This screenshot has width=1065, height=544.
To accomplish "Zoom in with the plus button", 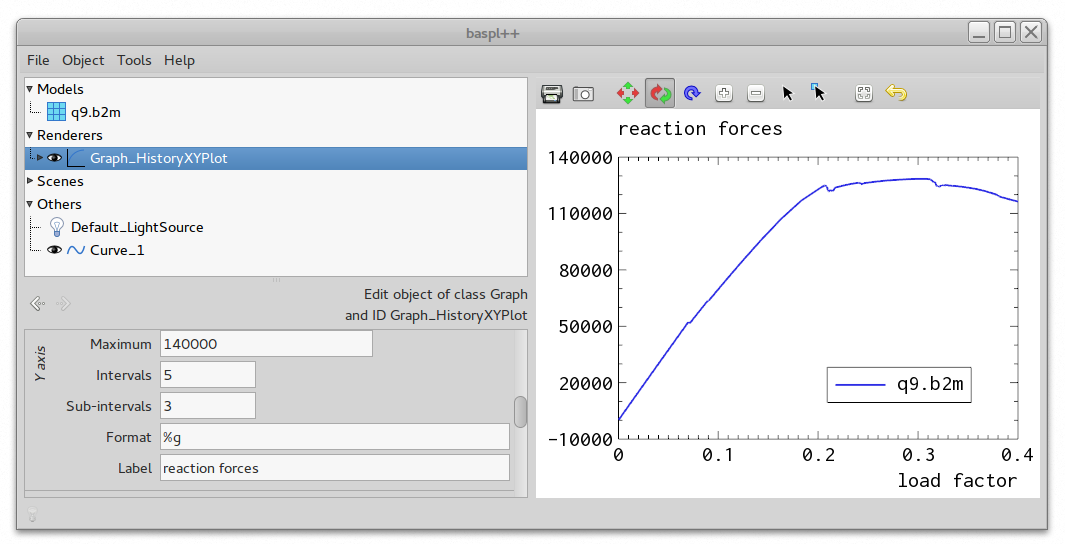I will click(724, 94).
